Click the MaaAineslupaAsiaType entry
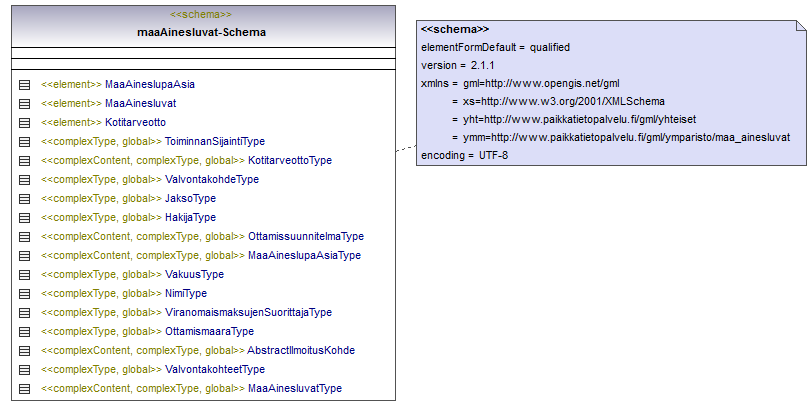 click(x=304, y=255)
